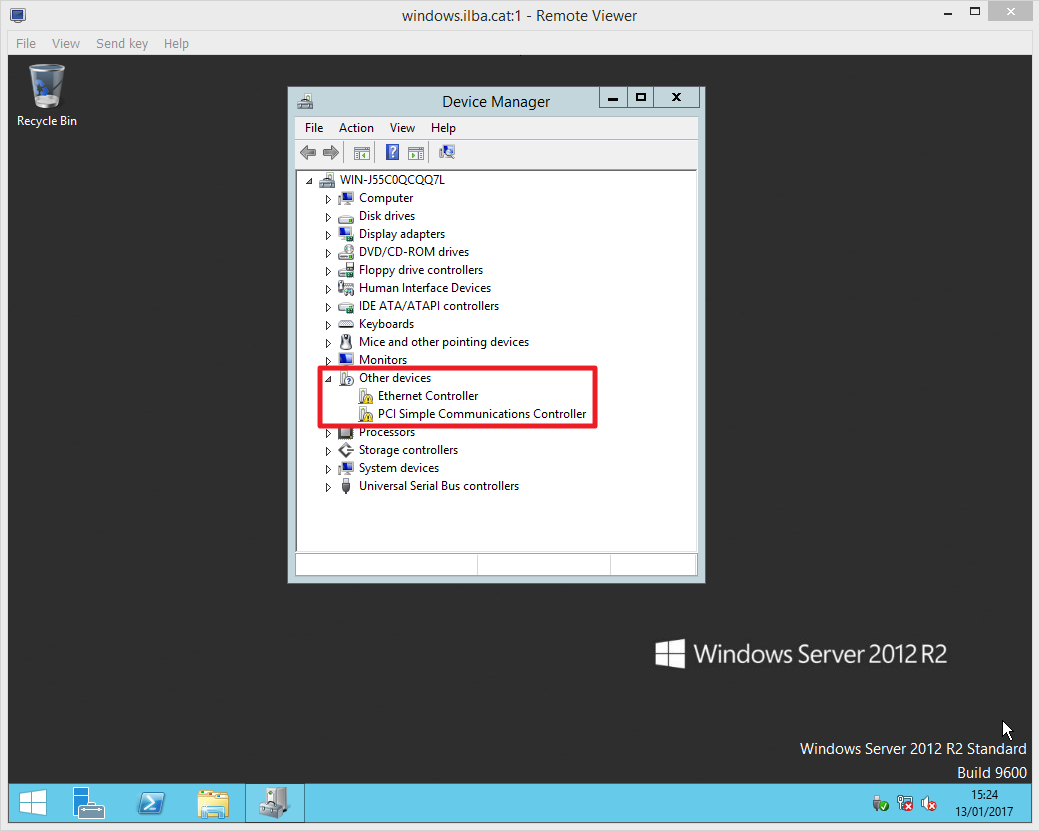The height and width of the screenshot is (831, 1040).
Task: Open the Device Manager View menu
Action: [402, 128]
